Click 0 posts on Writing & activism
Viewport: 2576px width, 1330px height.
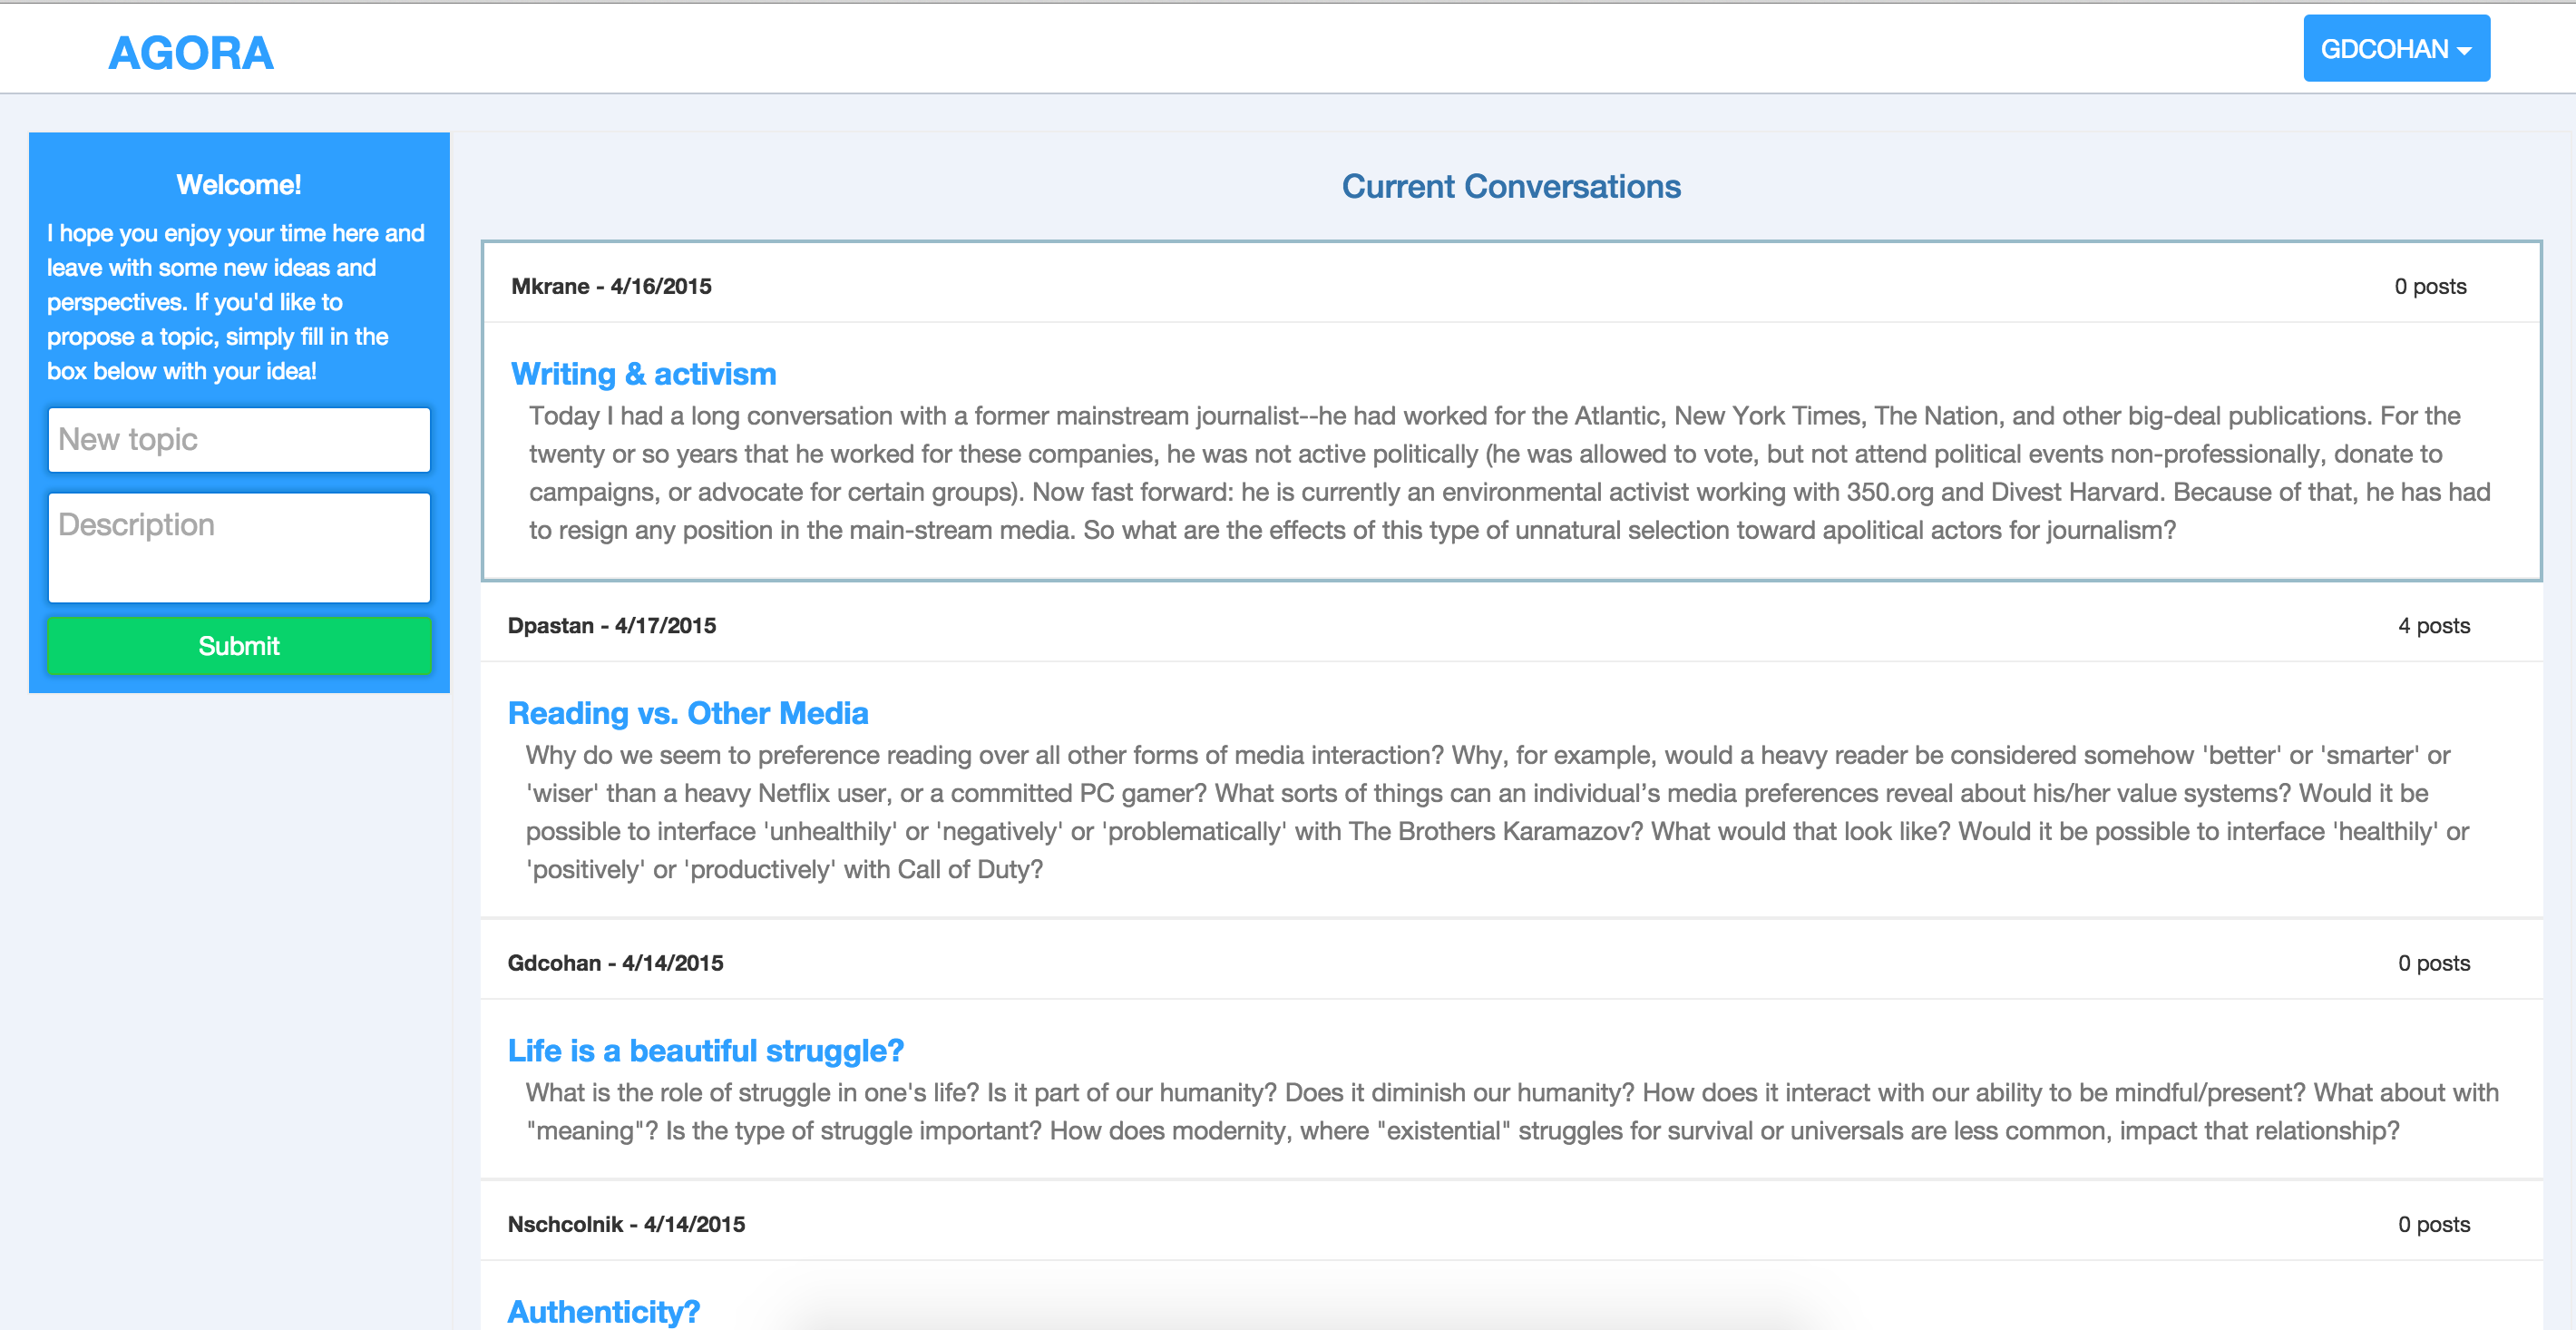coord(2429,287)
